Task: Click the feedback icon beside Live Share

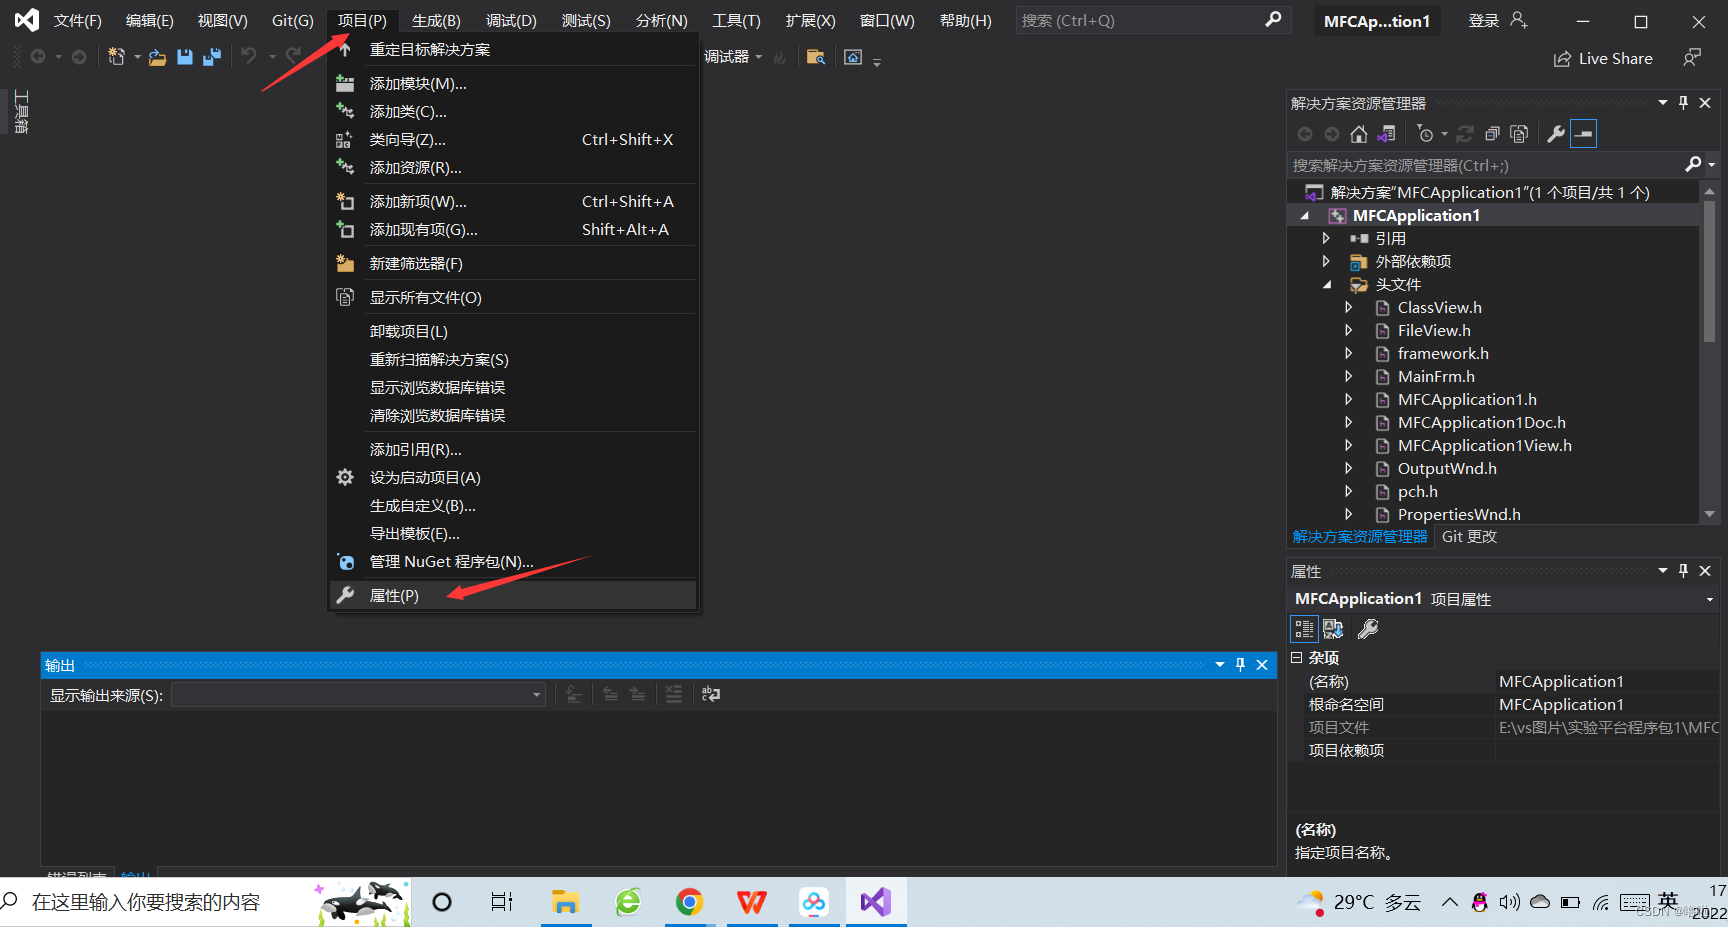Action: 1692,58
